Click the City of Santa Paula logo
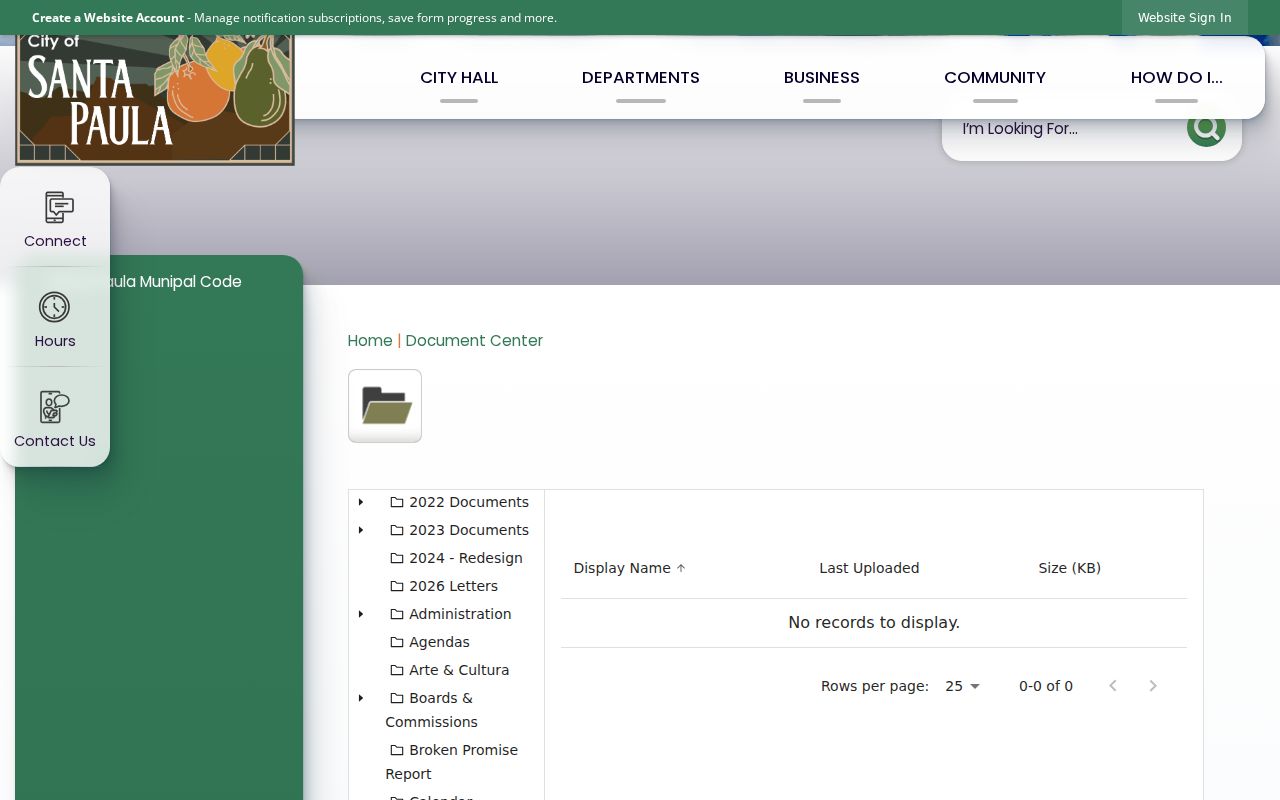 [x=155, y=98]
